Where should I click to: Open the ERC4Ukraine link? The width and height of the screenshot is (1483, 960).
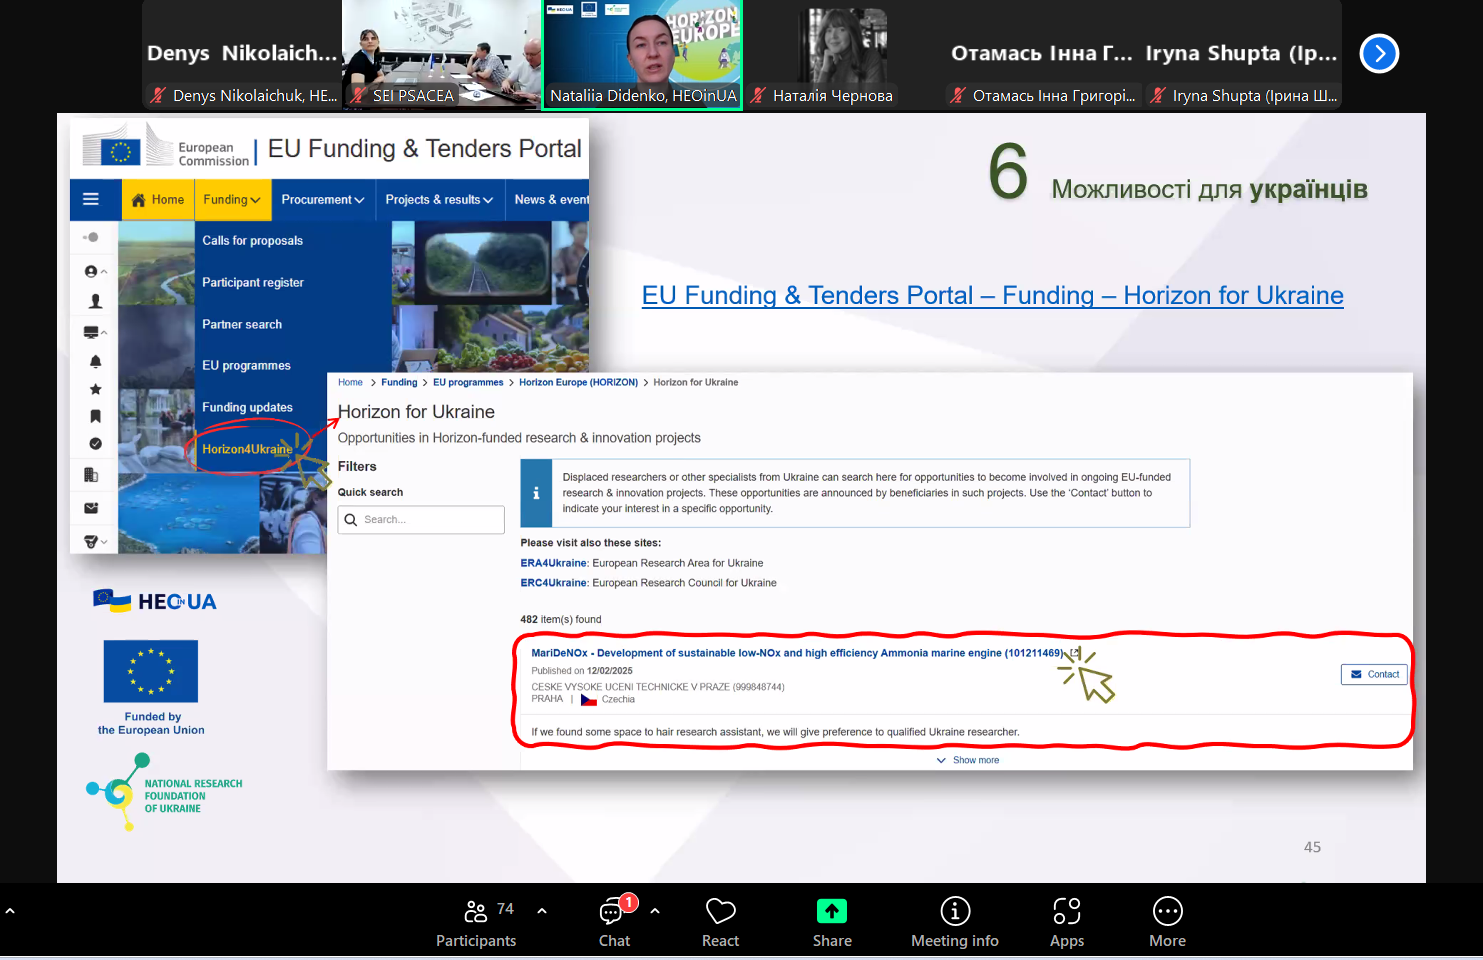click(554, 583)
